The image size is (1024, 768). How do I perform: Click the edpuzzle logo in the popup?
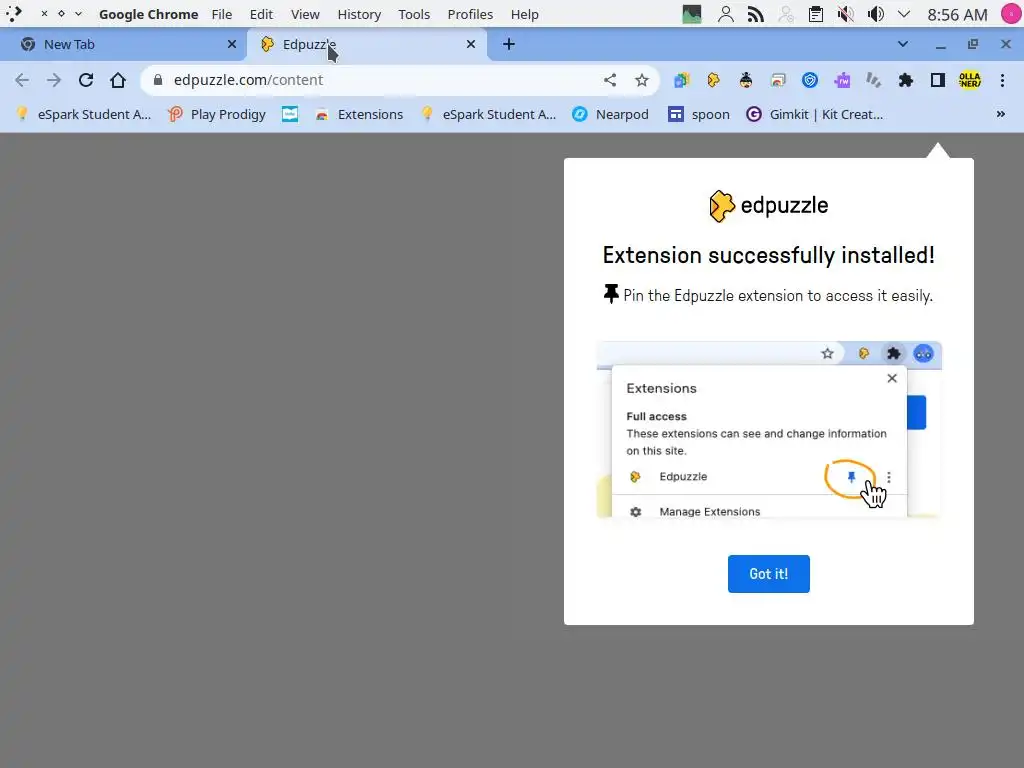(769, 206)
